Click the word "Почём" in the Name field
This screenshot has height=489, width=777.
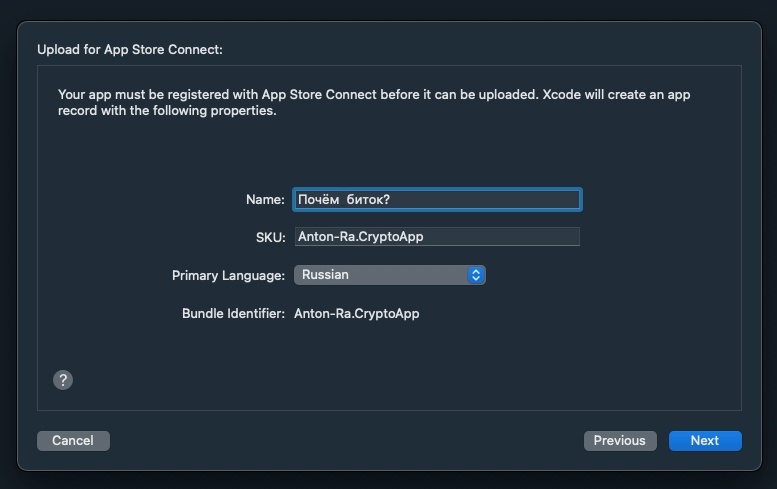[x=318, y=200]
